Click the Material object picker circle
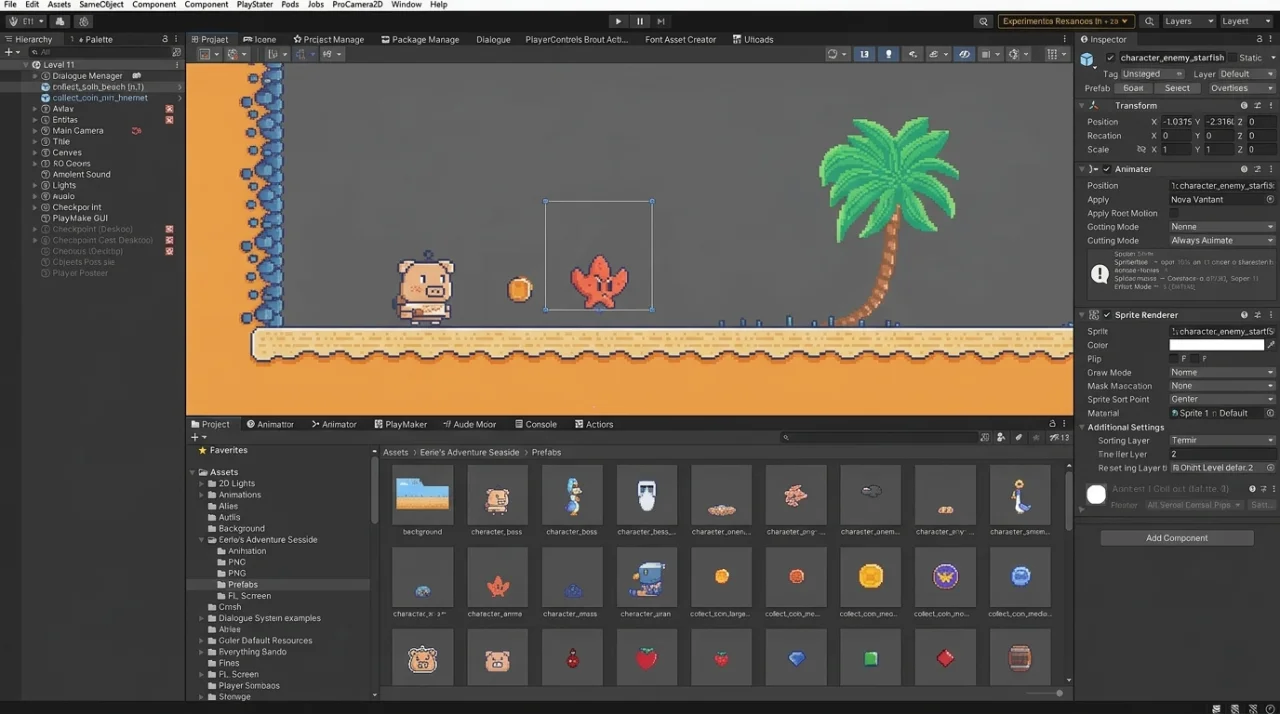 click(1270, 413)
